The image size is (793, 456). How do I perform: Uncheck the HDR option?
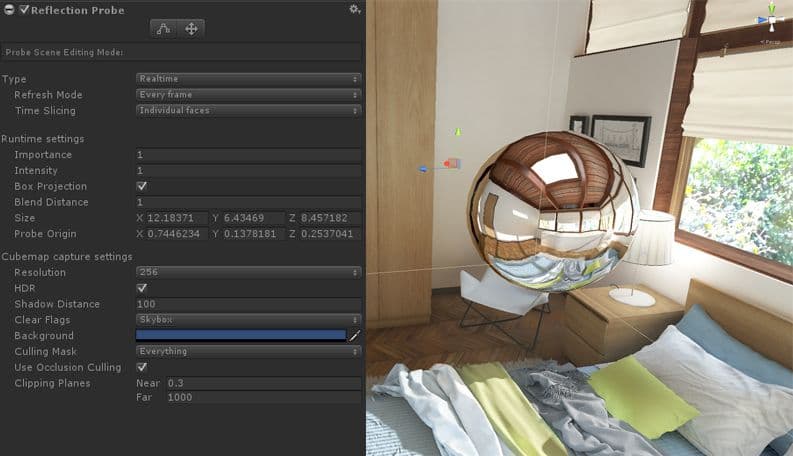click(x=141, y=288)
